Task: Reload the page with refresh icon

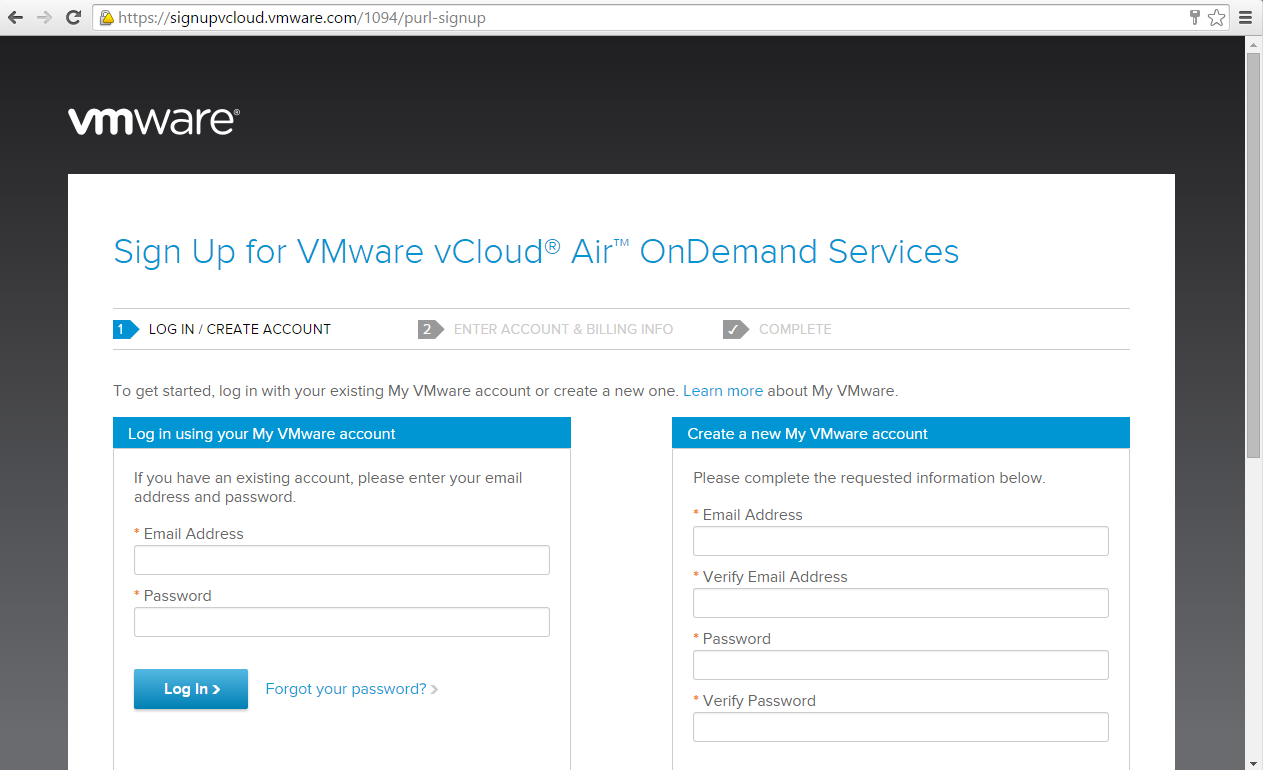Action: (x=73, y=17)
